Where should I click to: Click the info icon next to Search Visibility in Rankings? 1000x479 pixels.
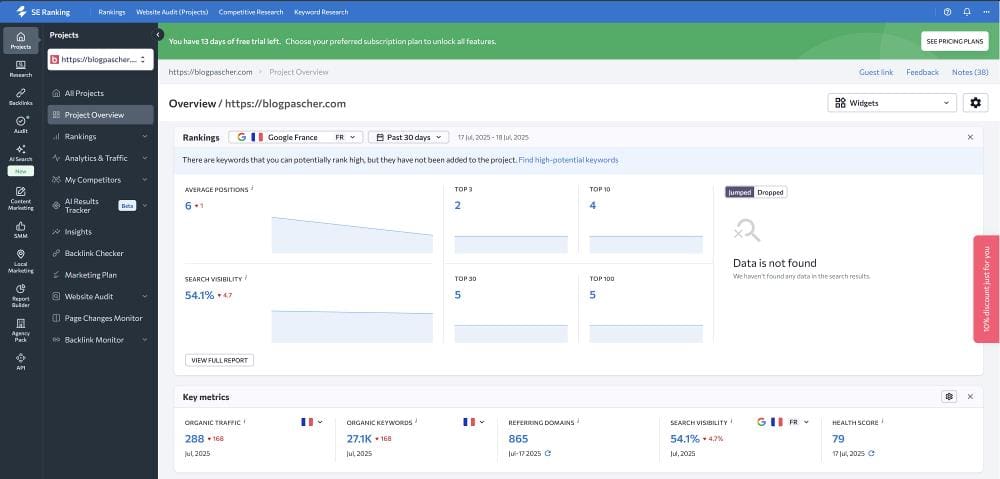(x=246, y=277)
